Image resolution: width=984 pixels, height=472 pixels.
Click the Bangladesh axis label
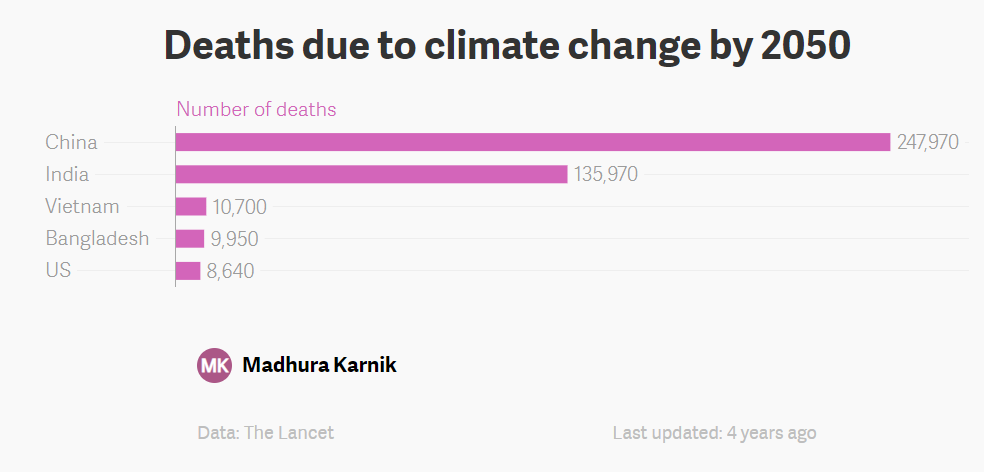coord(97,238)
